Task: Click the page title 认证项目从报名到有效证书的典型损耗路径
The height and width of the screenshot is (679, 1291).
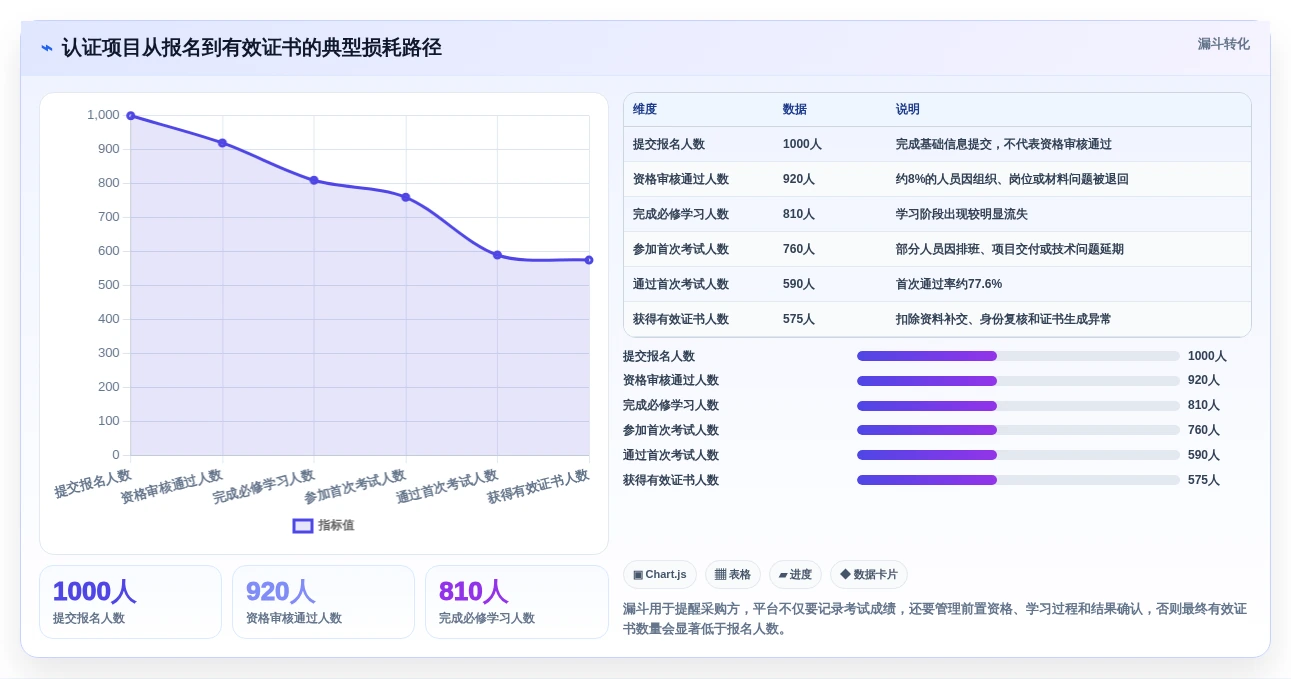Action: pos(251,48)
